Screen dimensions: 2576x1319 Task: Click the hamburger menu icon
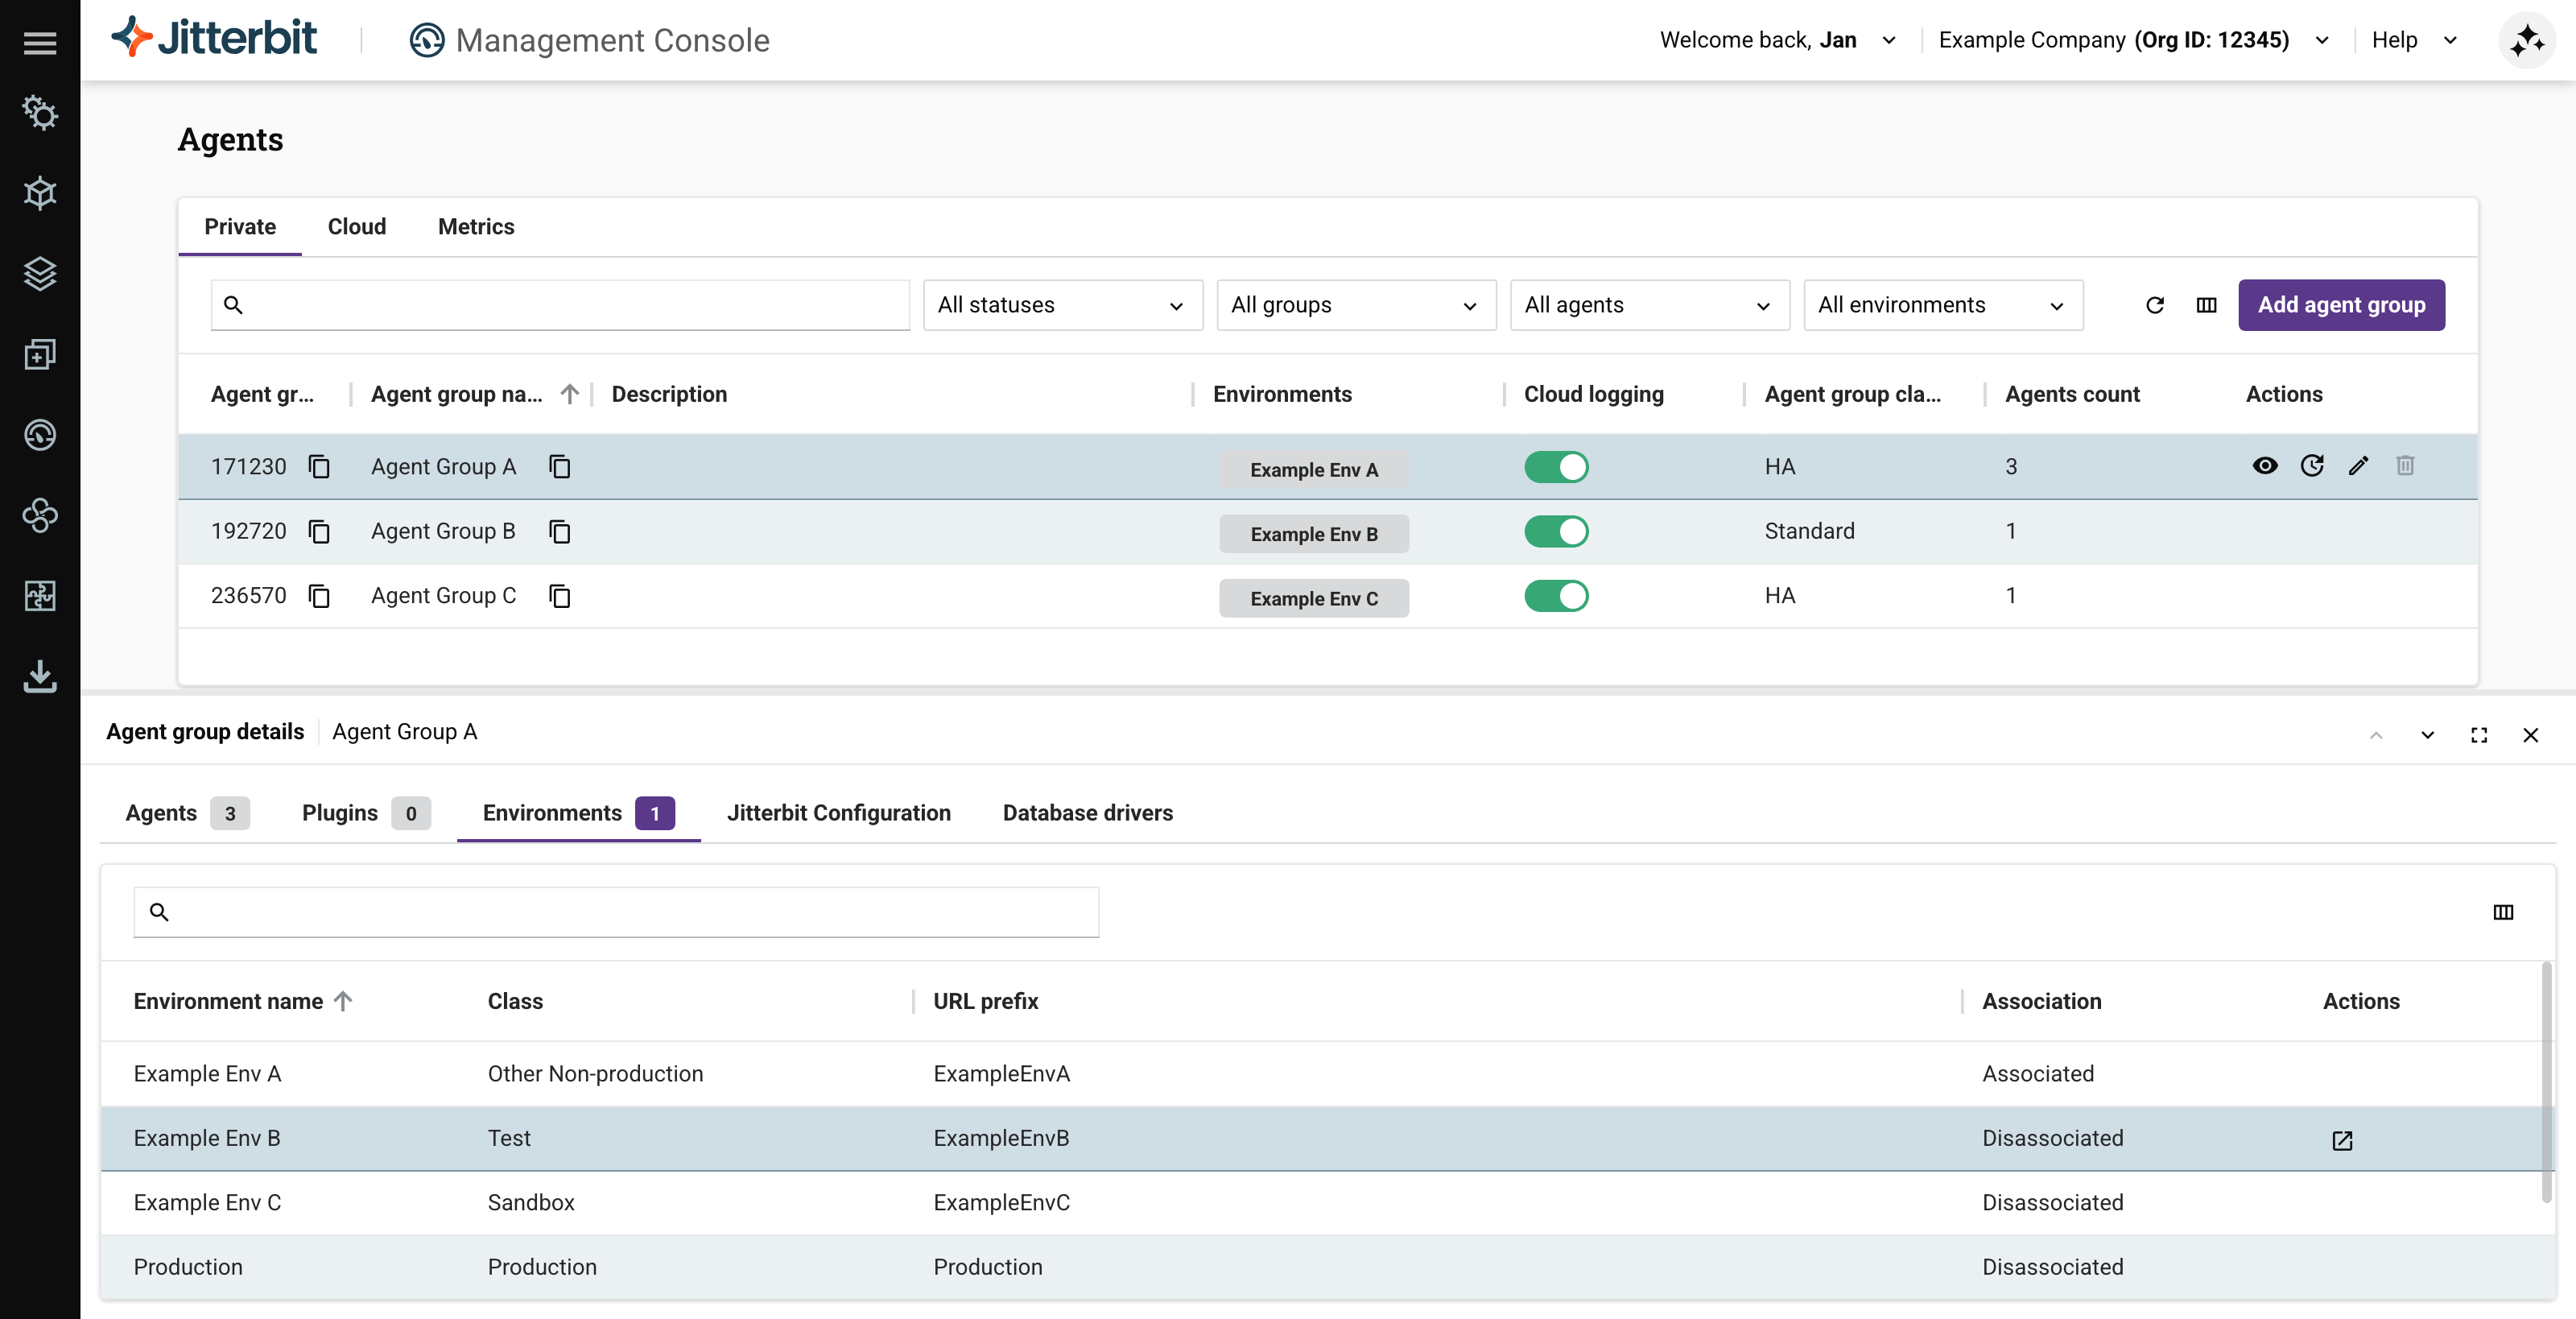40,42
